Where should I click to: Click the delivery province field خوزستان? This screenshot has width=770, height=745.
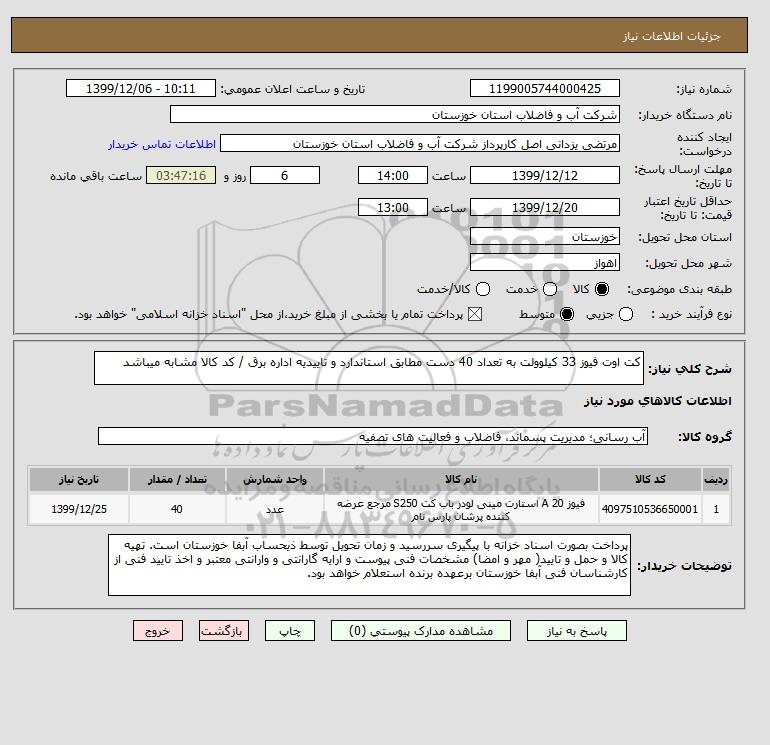point(545,237)
